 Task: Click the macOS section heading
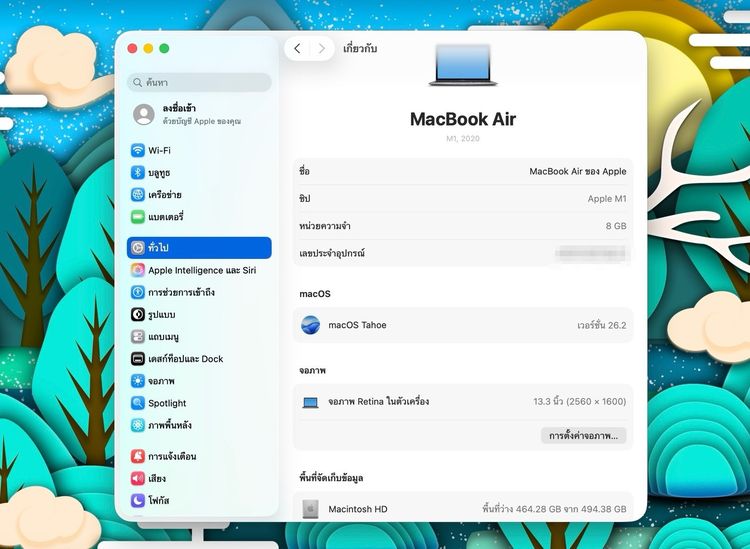[x=315, y=294]
